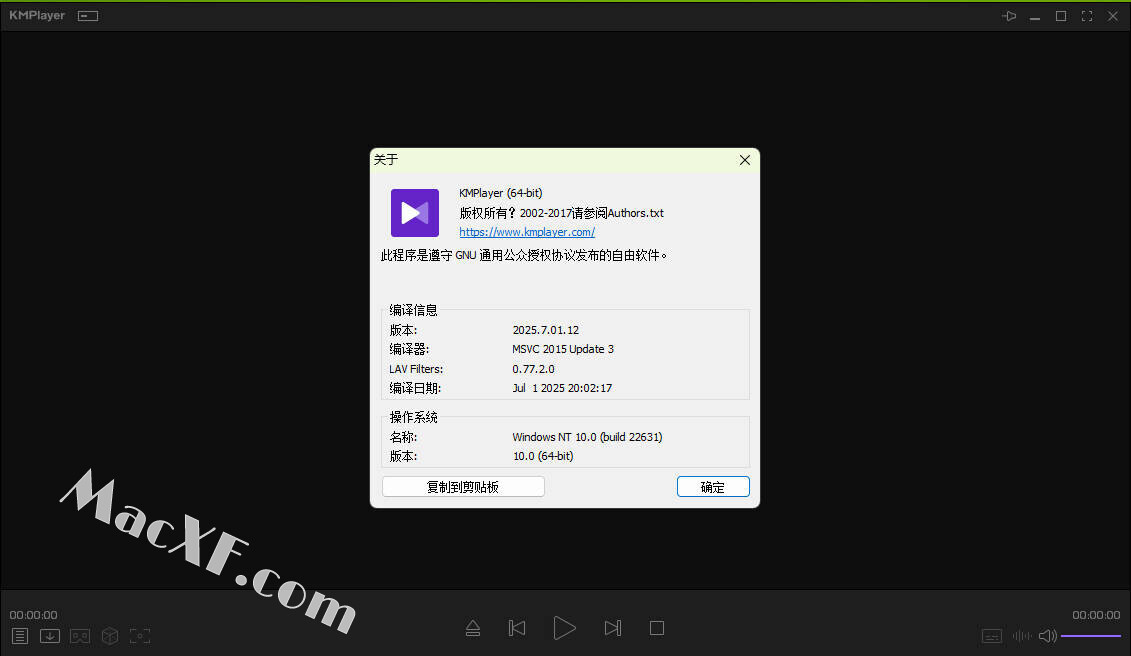Close the 关于 dialog with X
This screenshot has width=1131, height=656.
click(745, 160)
